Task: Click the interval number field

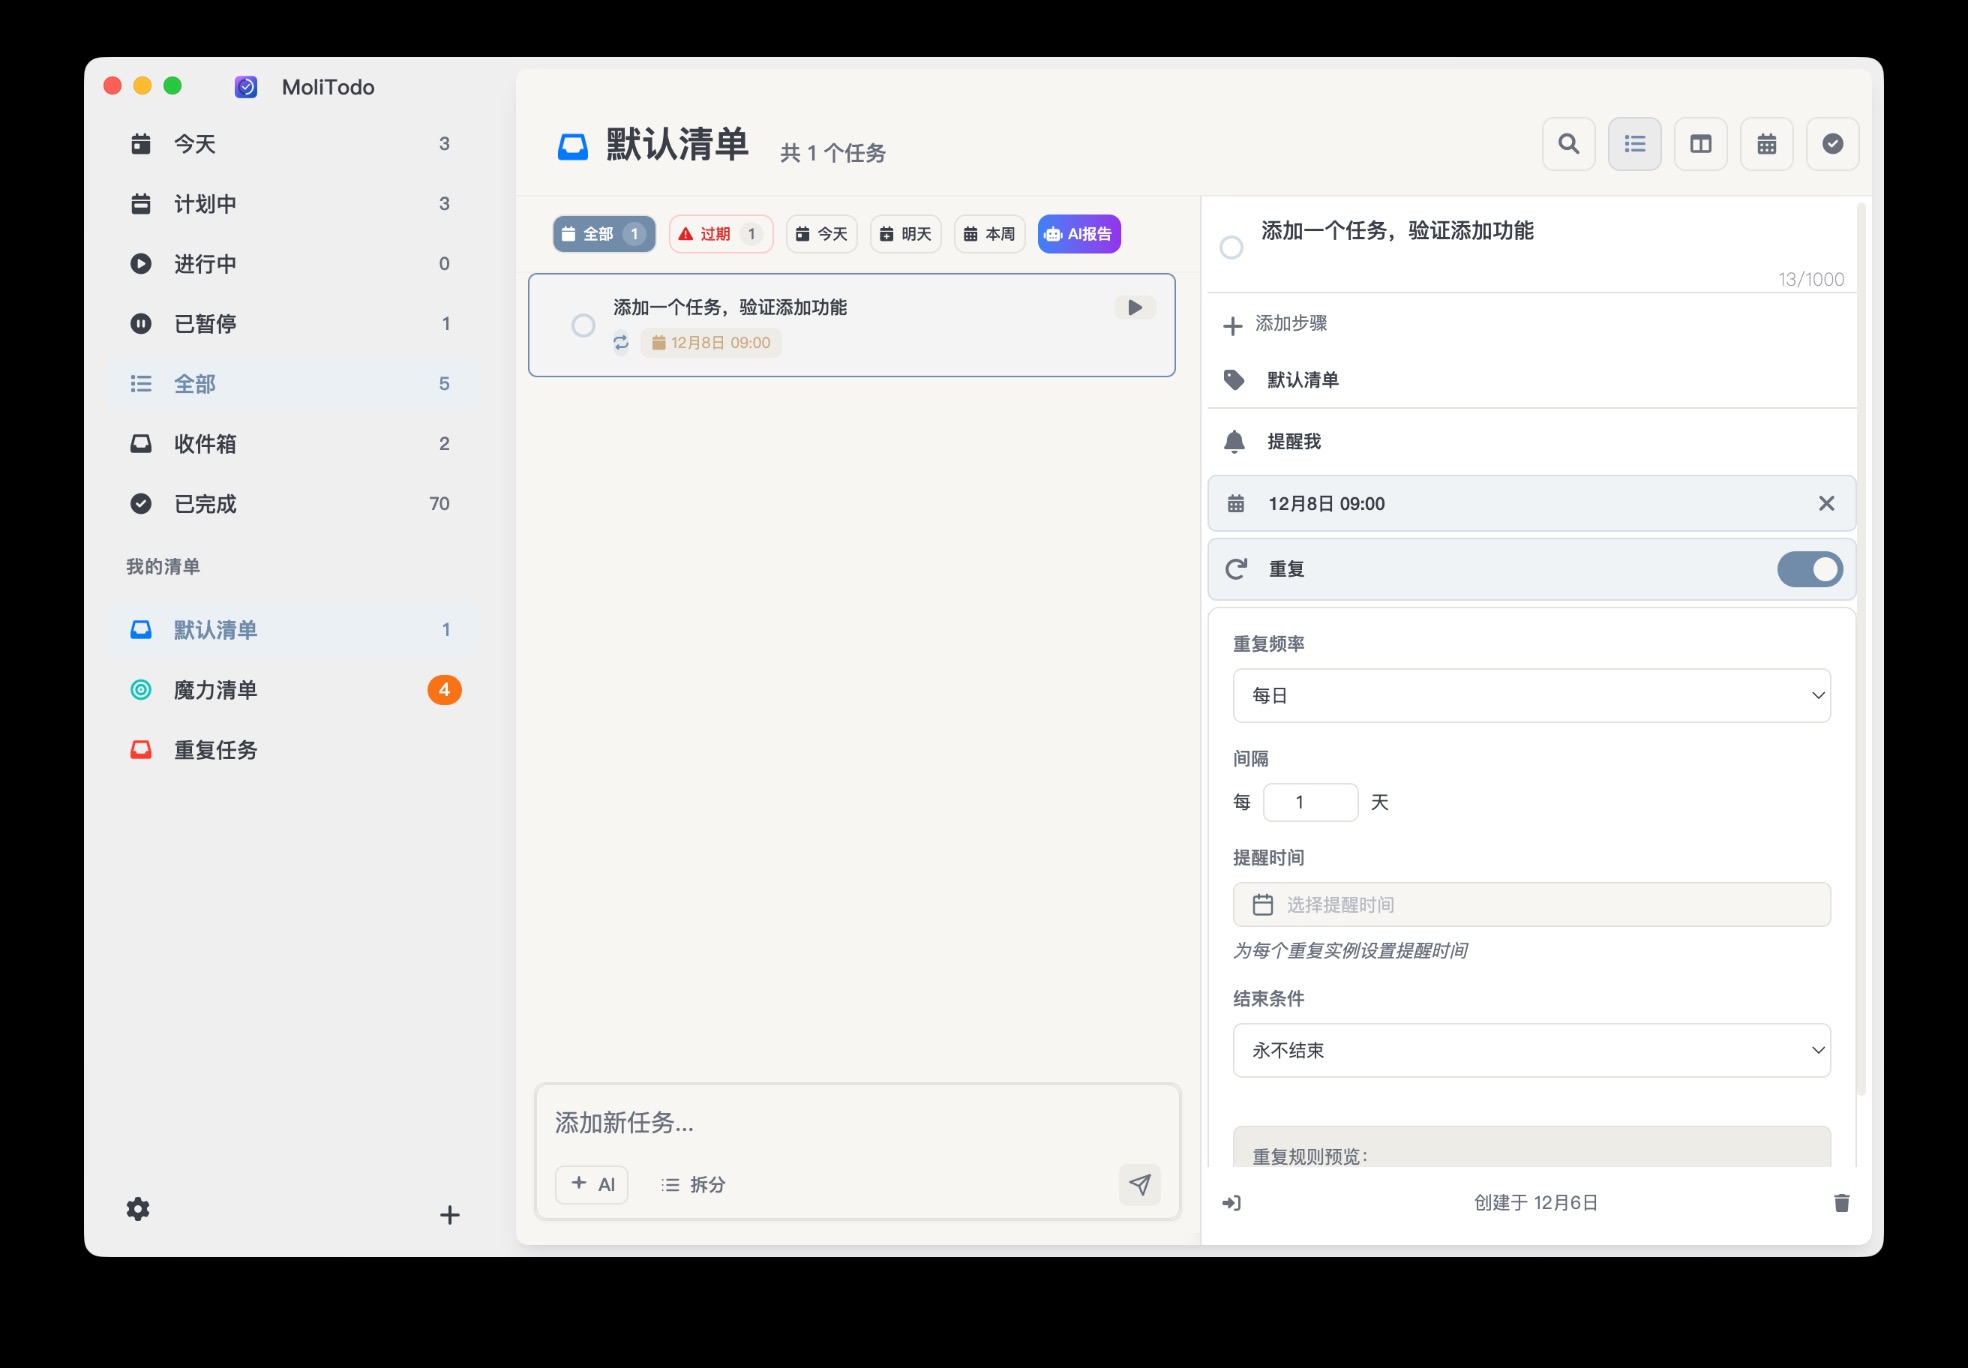Action: 1310,802
